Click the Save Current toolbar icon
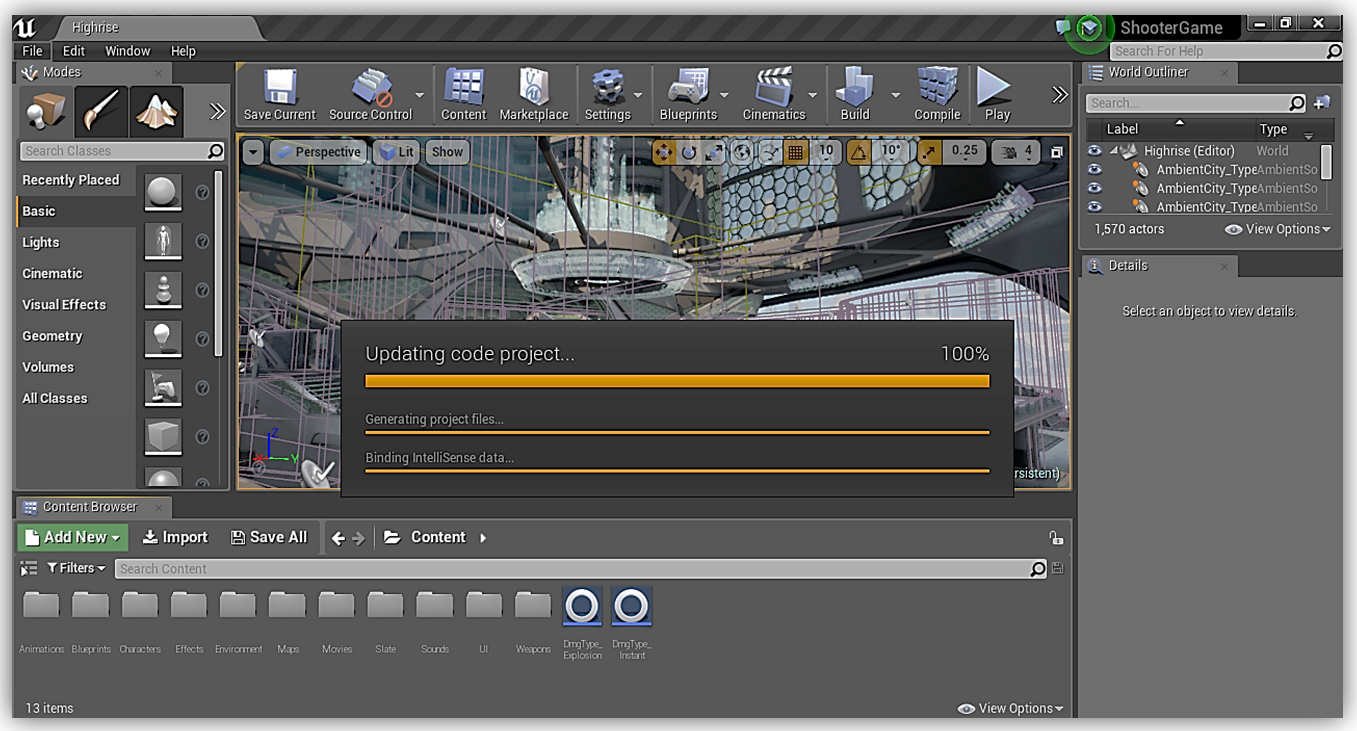 point(279,90)
